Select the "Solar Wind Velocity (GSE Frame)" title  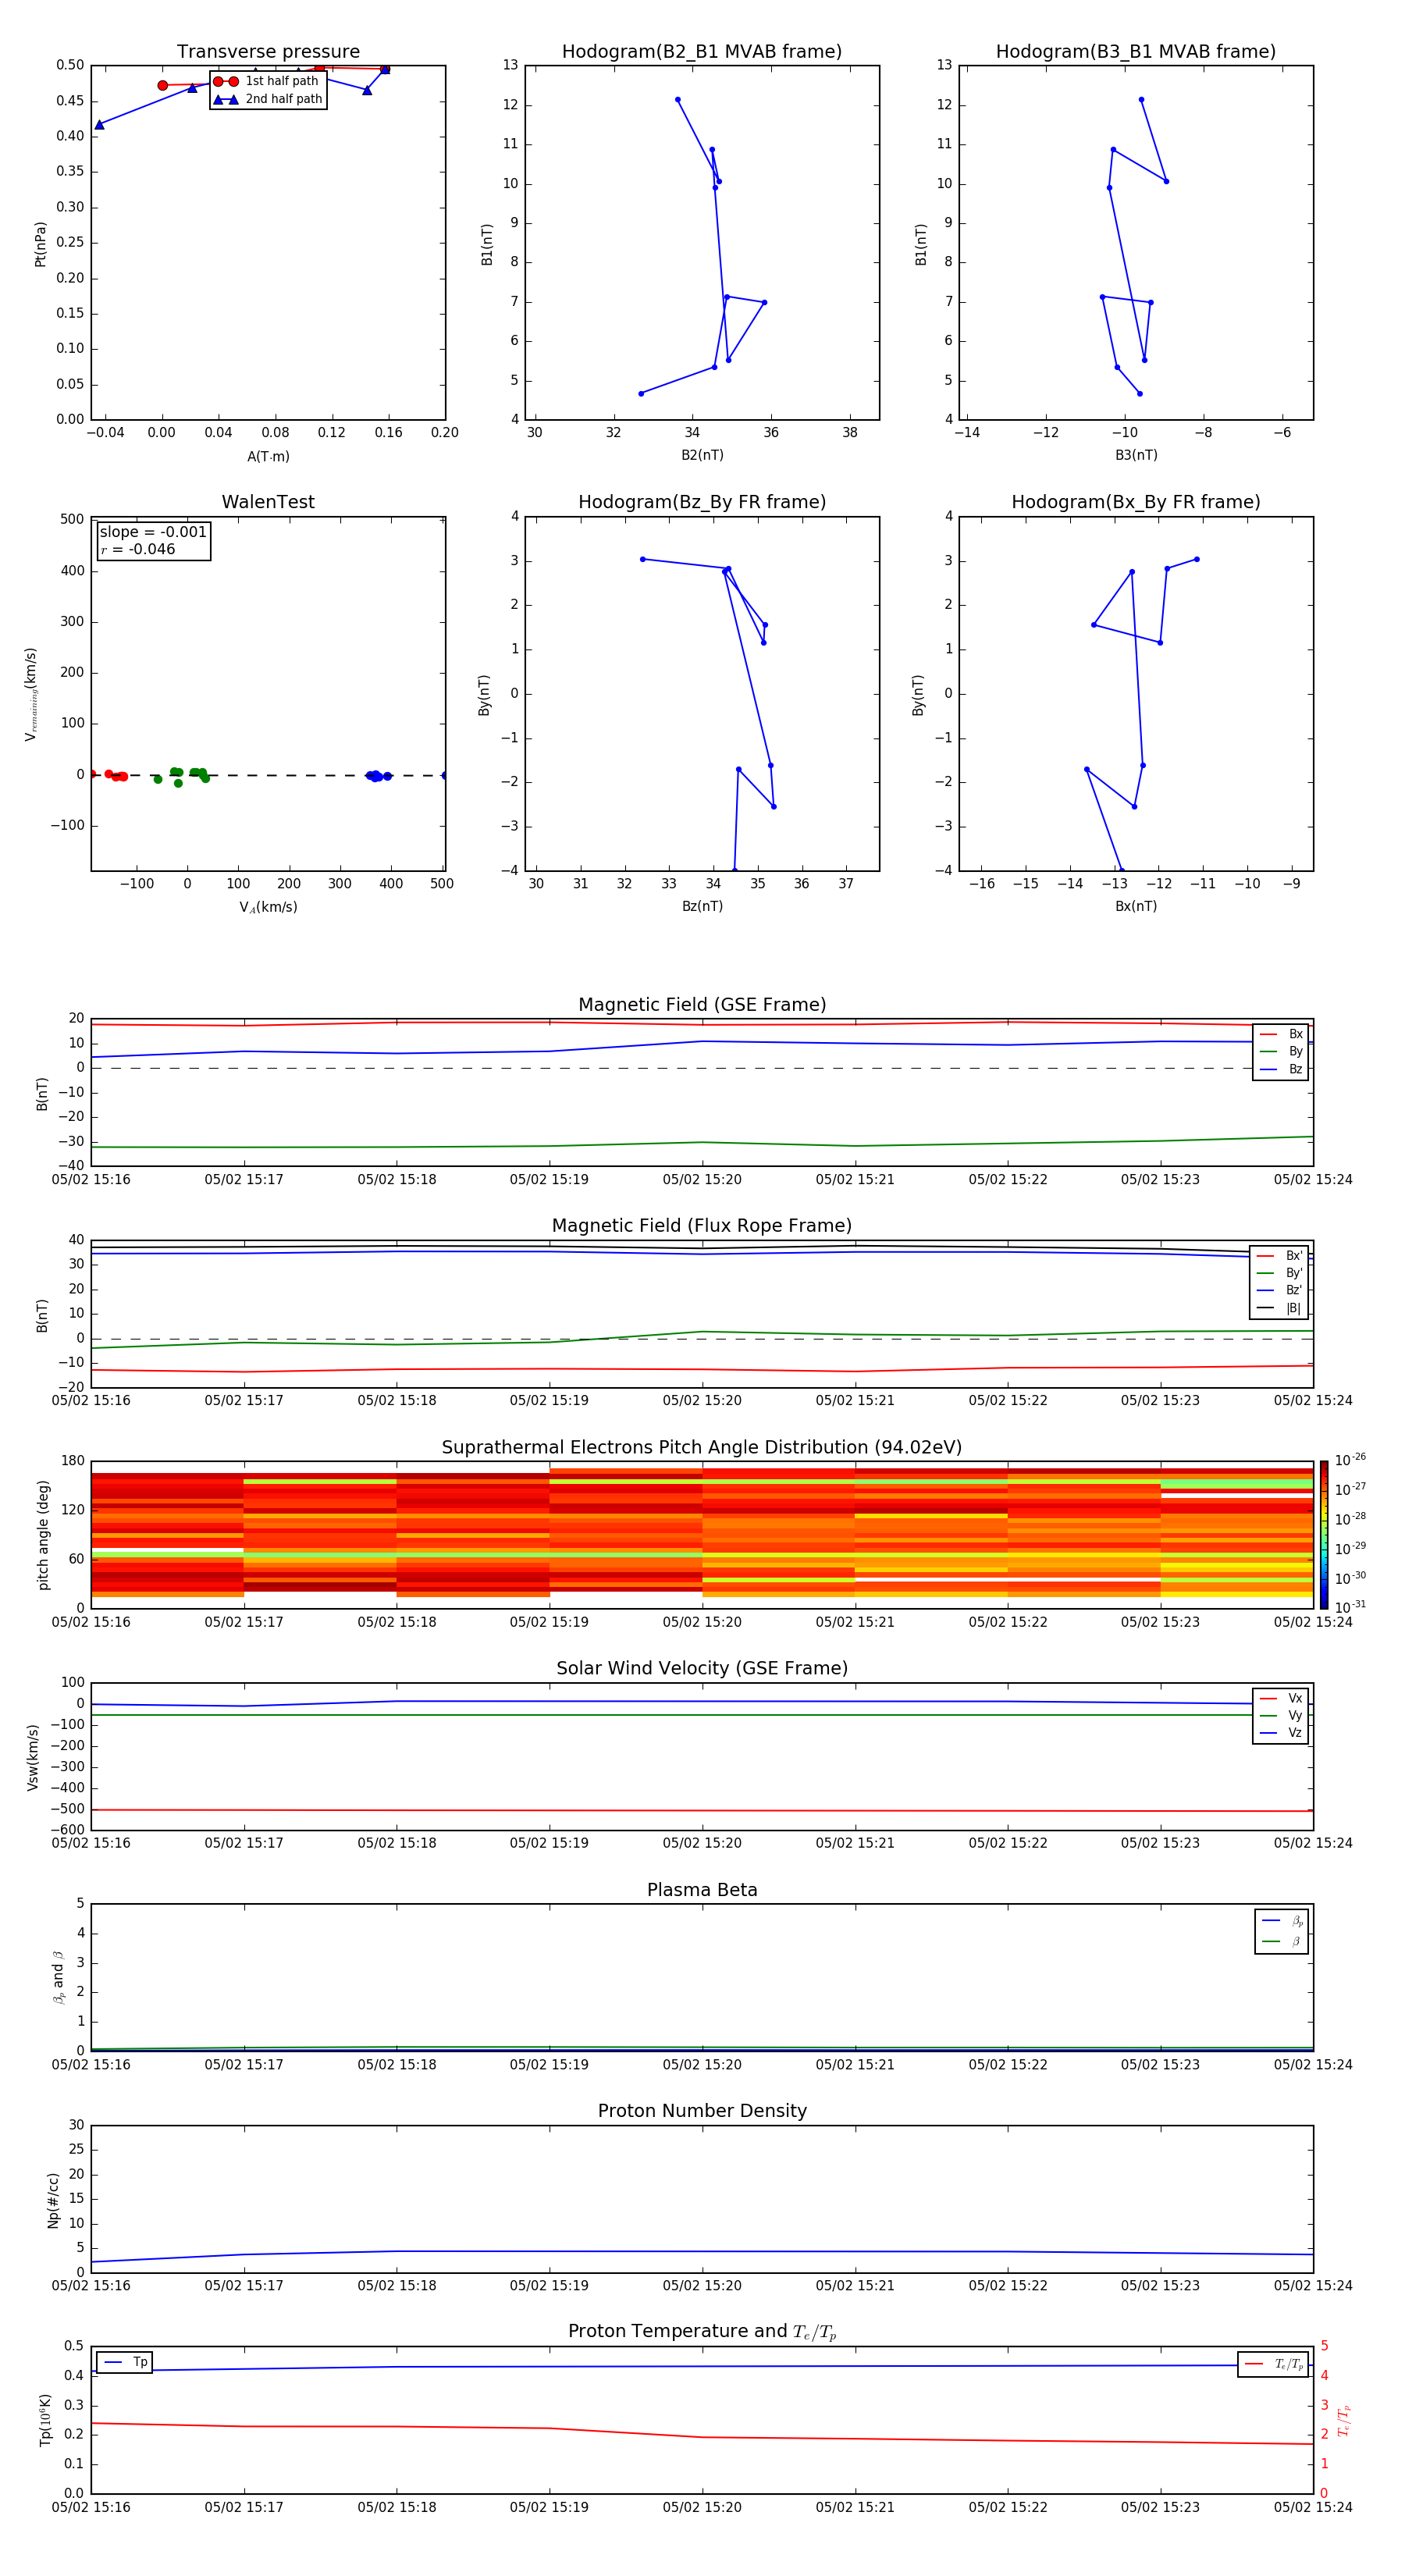(702, 1669)
